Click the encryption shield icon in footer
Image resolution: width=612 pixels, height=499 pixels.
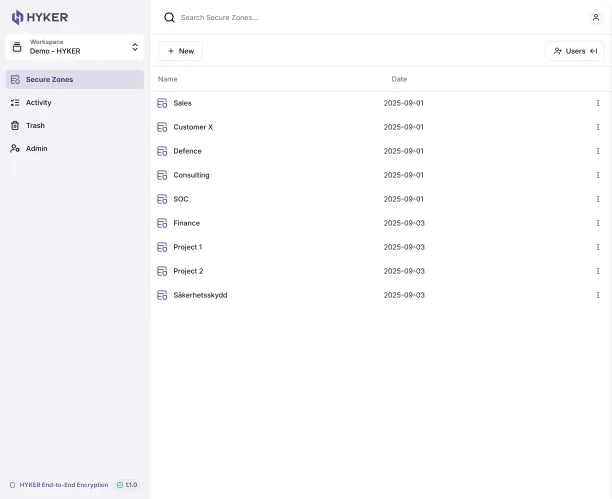(12, 485)
